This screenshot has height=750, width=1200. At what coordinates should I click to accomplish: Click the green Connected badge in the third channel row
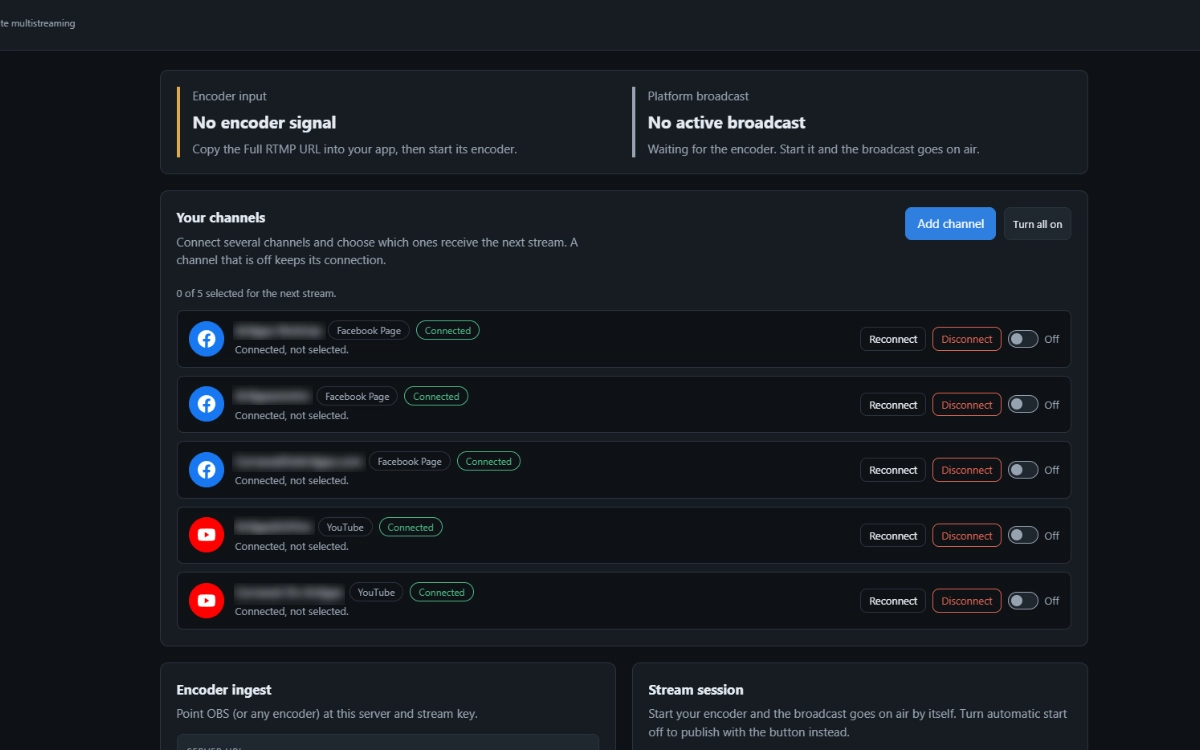pyautogui.click(x=489, y=461)
